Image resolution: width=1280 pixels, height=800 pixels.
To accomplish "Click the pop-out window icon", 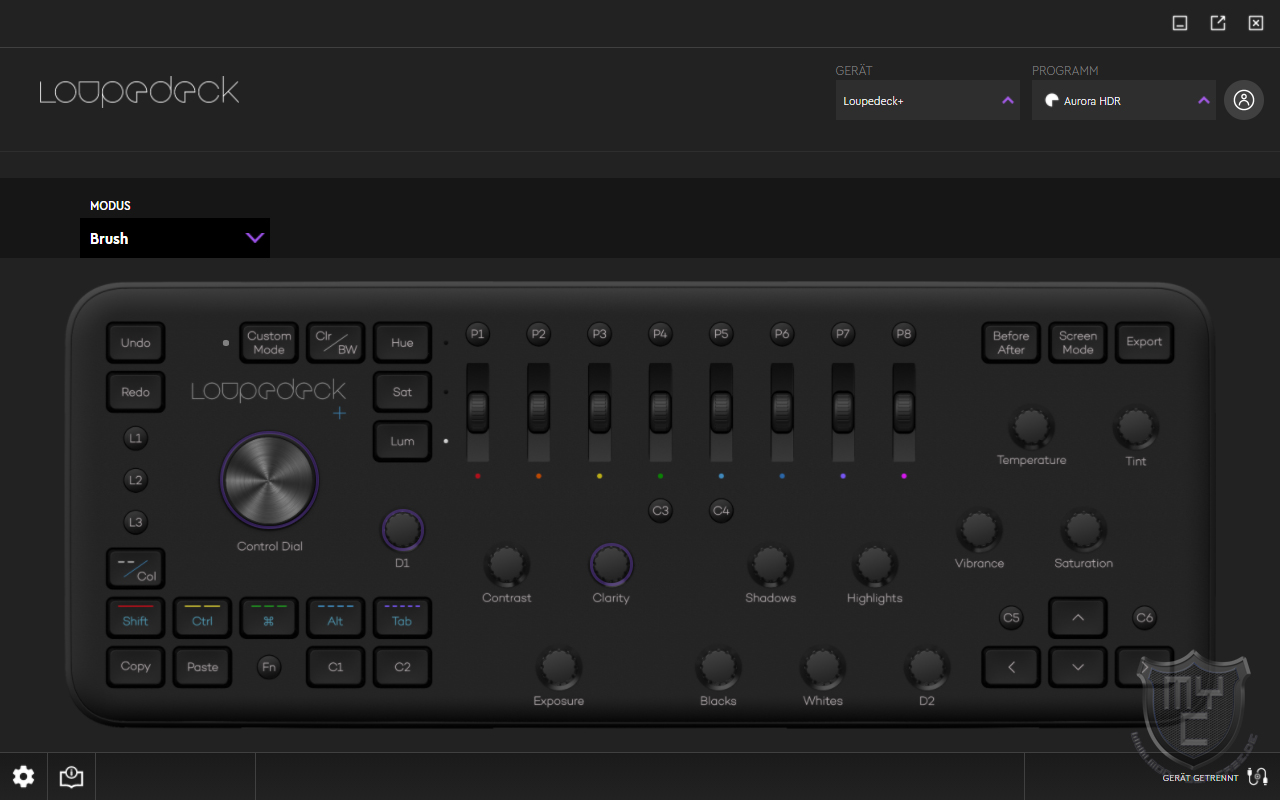I will (1218, 23).
